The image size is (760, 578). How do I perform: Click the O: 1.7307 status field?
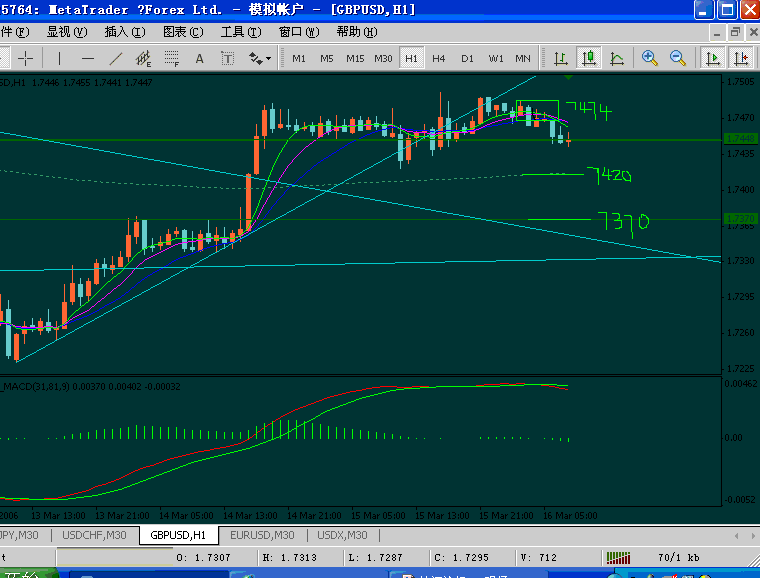pyautogui.click(x=203, y=558)
